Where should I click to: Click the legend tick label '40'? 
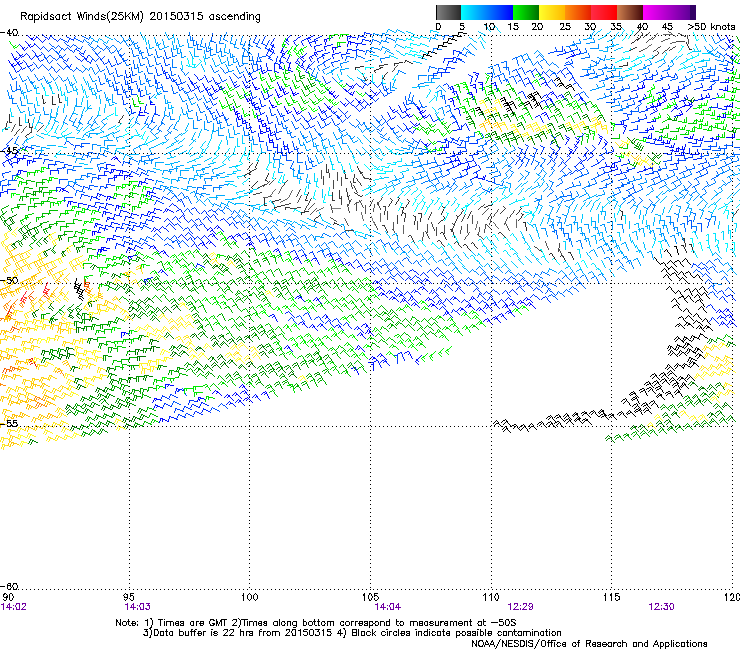coord(643,27)
